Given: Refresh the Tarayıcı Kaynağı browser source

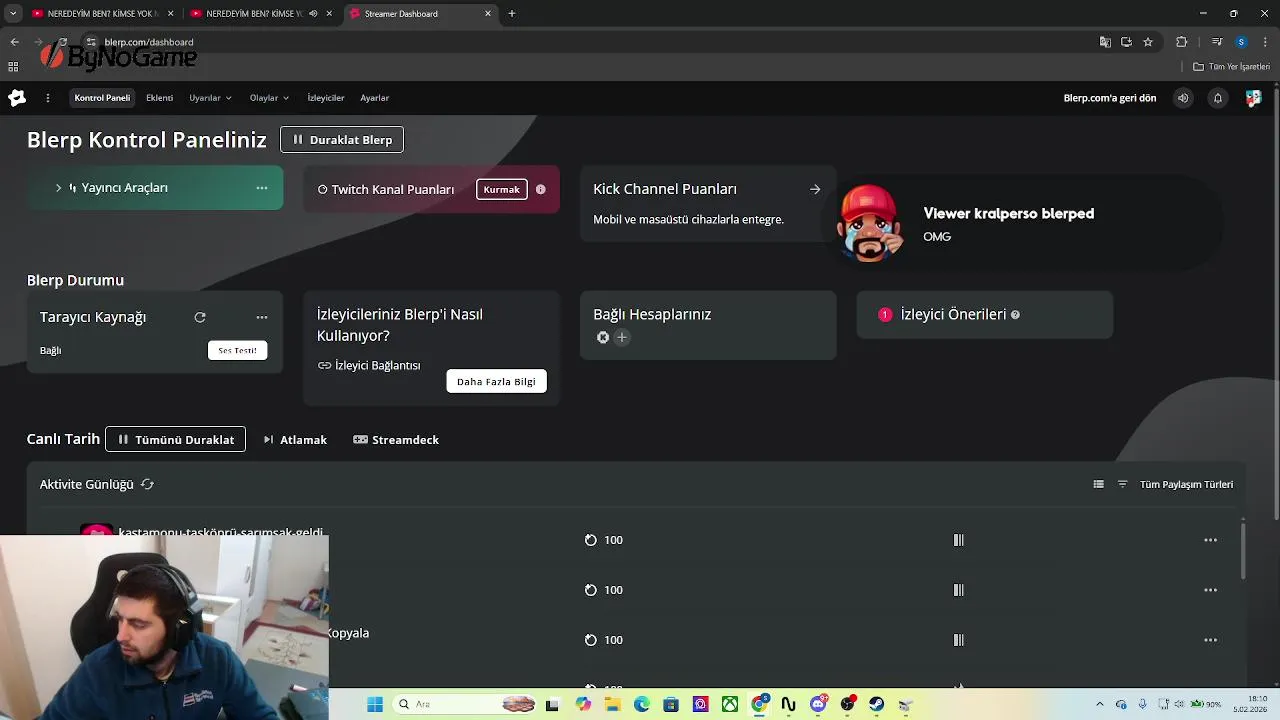Looking at the screenshot, I should [200, 317].
